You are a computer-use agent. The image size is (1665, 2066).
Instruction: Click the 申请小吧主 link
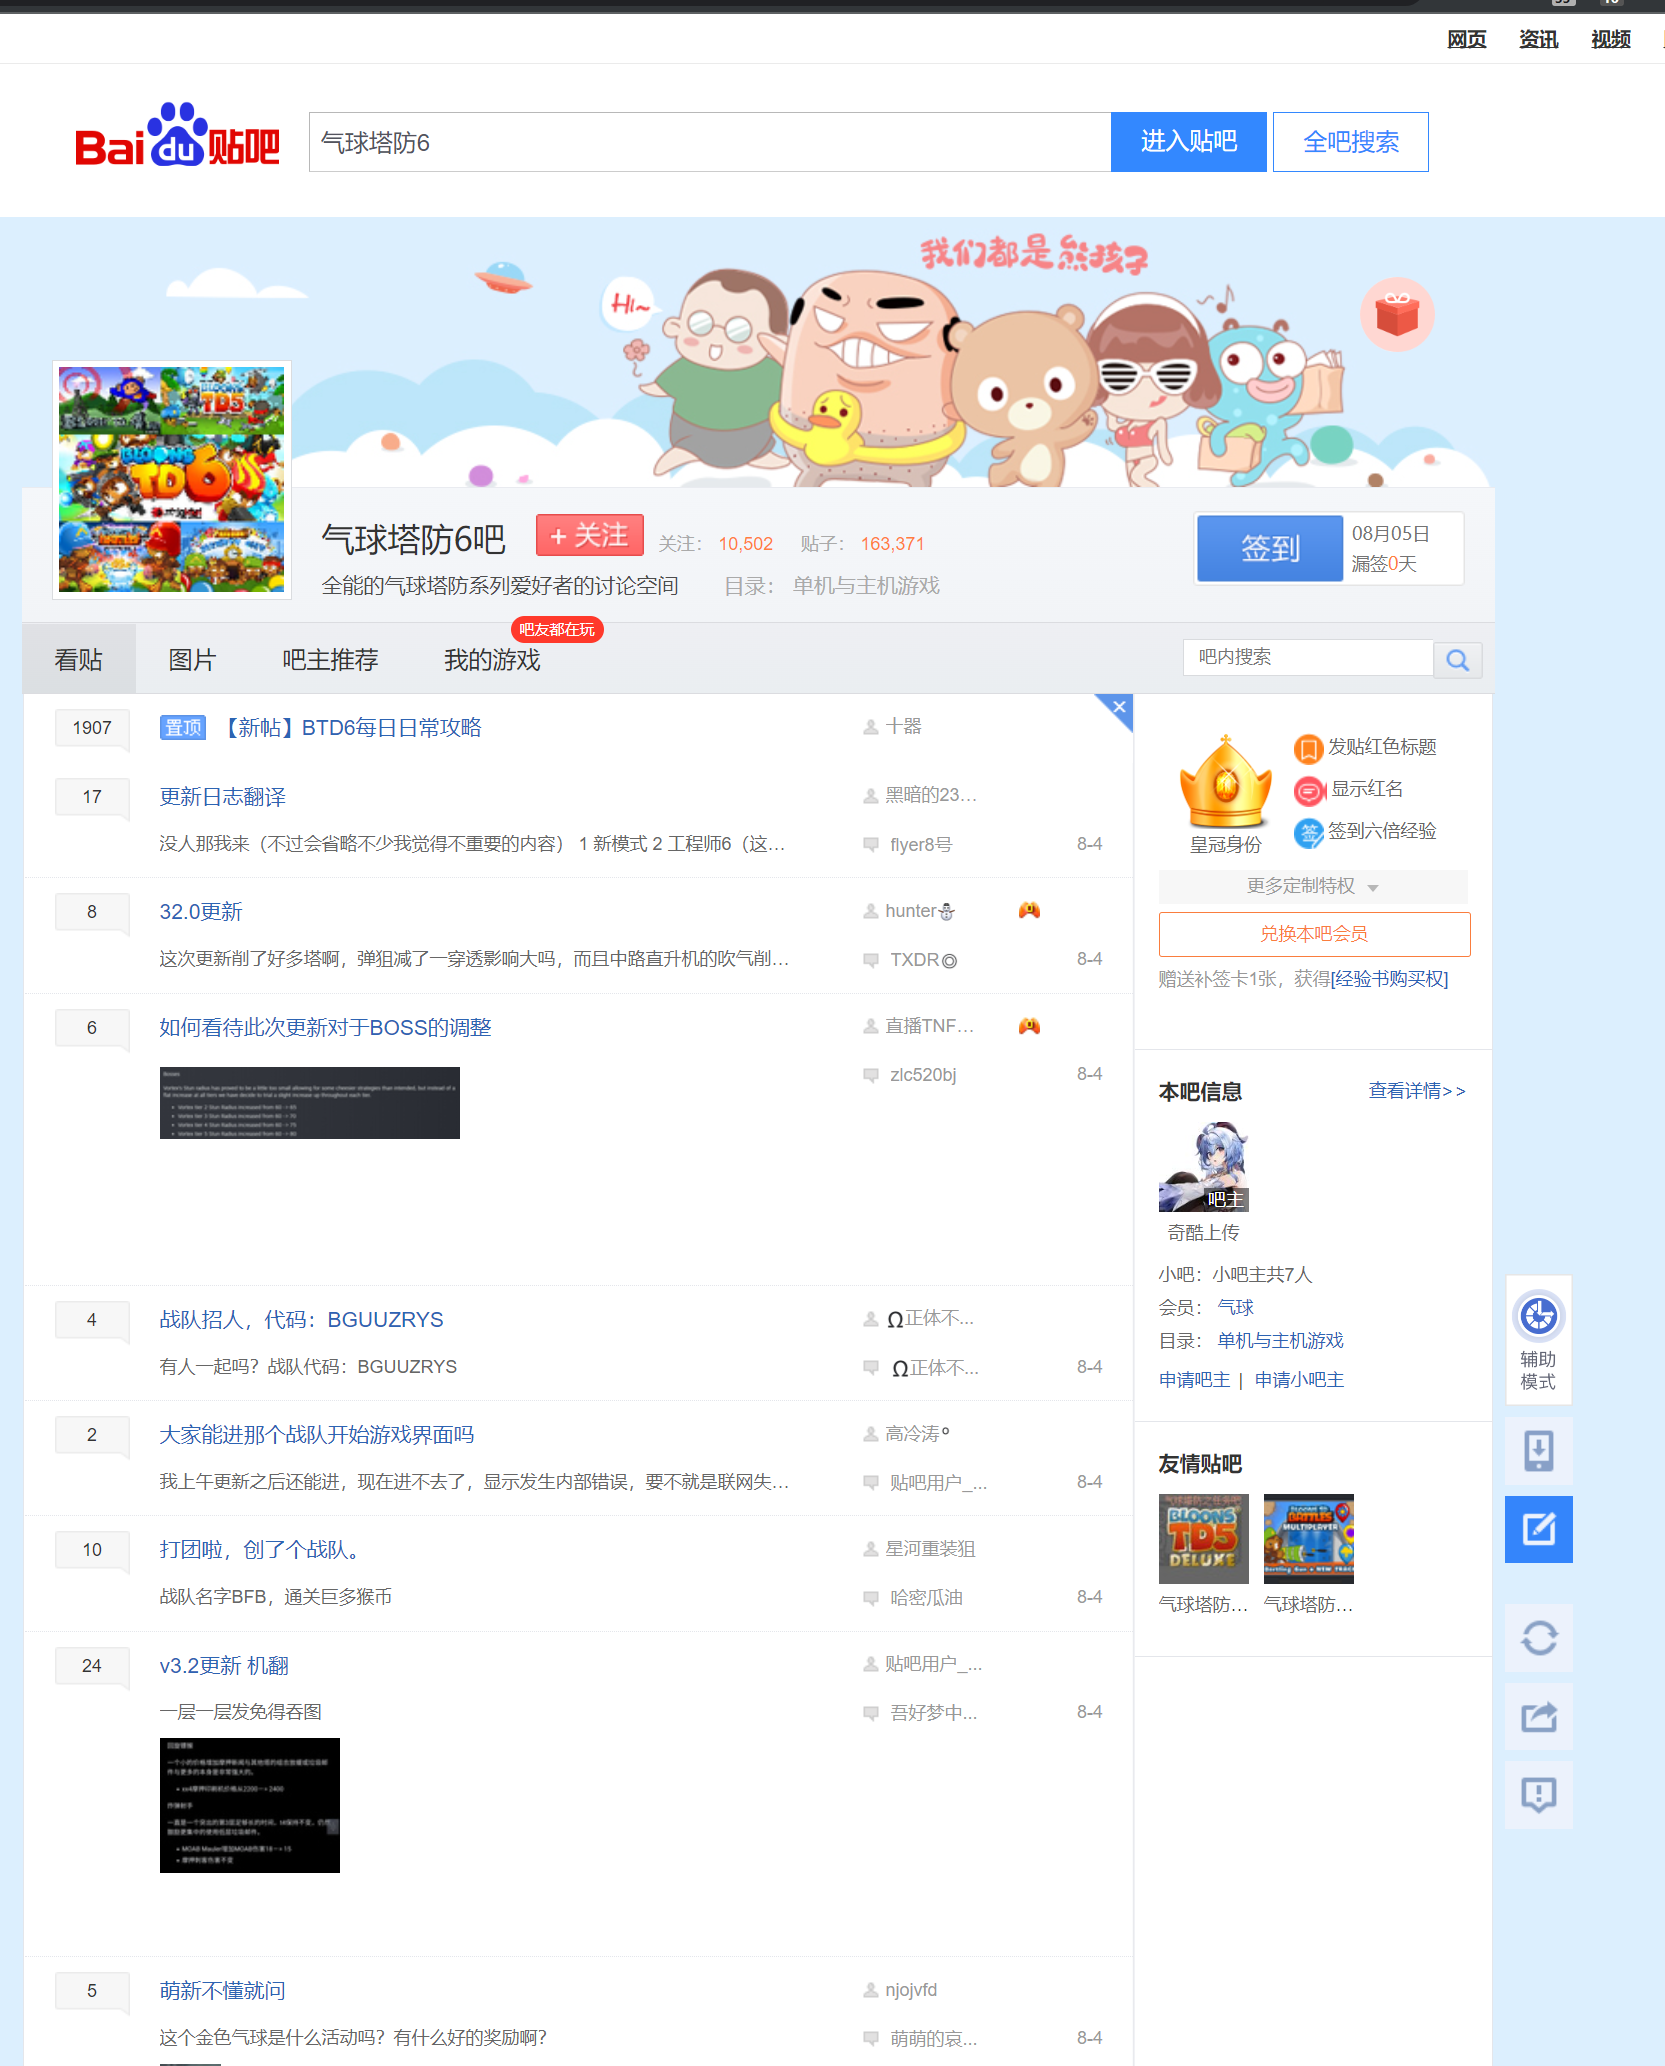[x=1298, y=1379]
